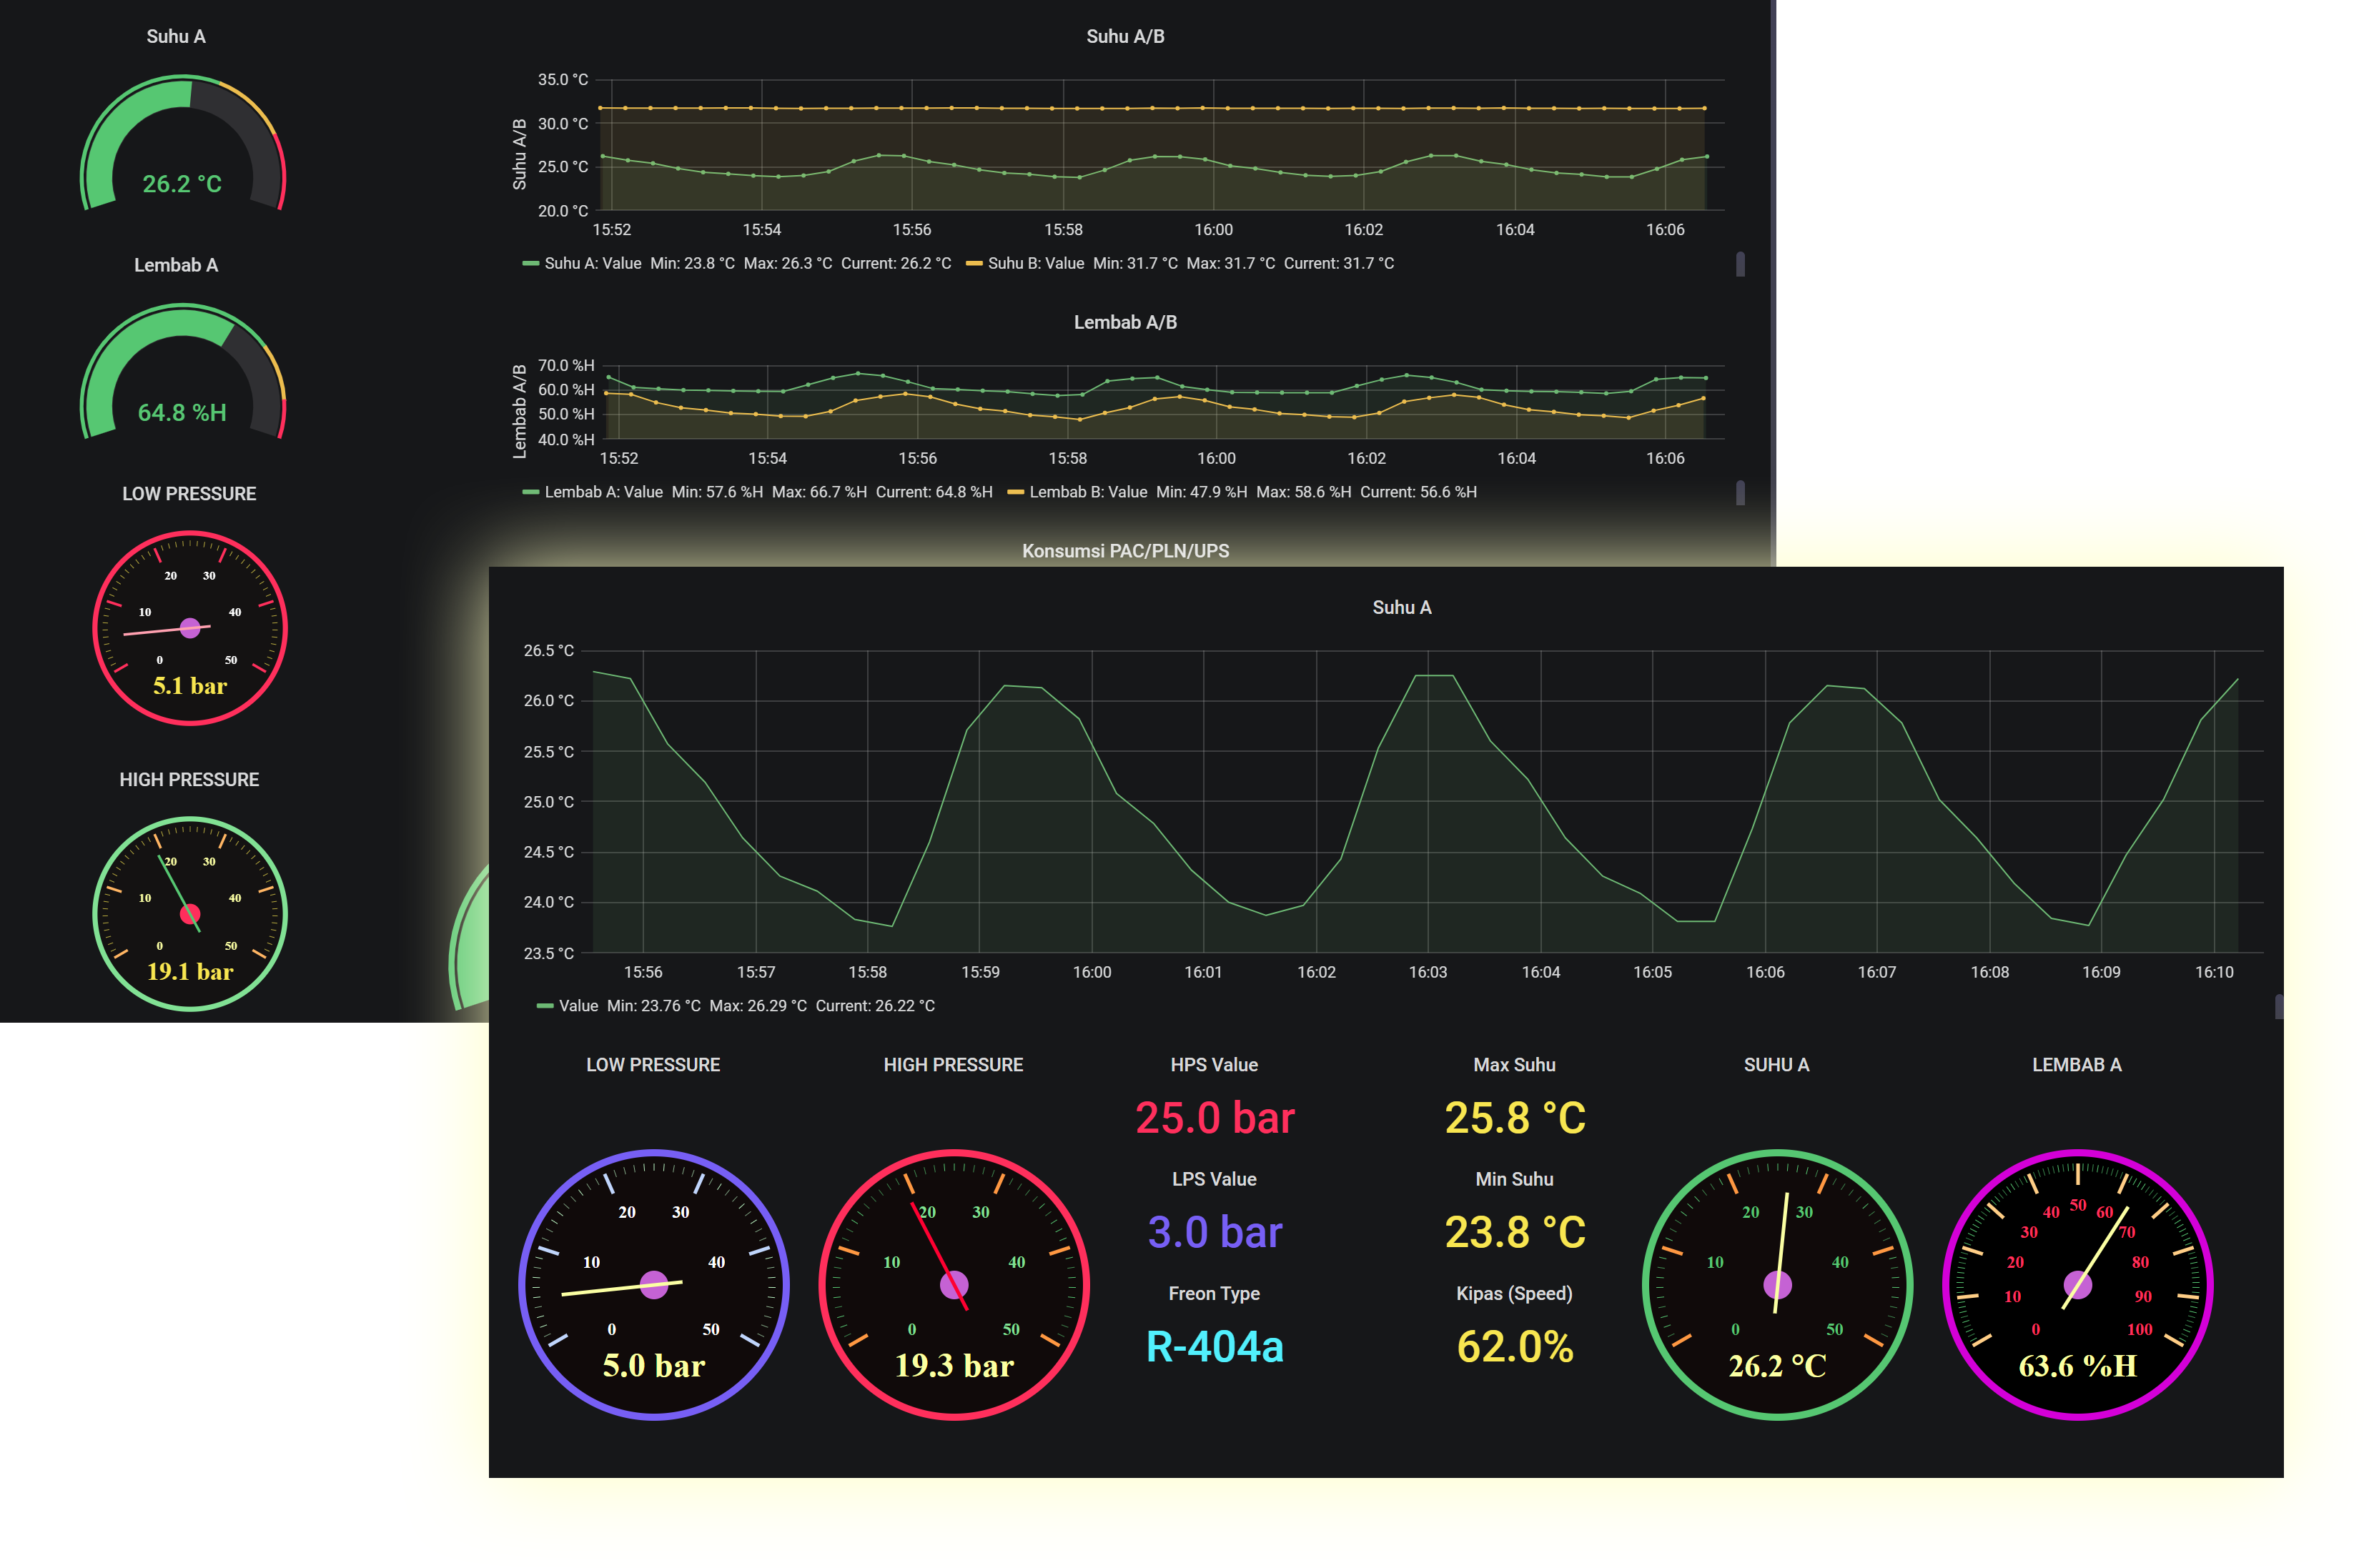Open the Freon Type panel title
The image size is (2374, 1568).
(1214, 1293)
